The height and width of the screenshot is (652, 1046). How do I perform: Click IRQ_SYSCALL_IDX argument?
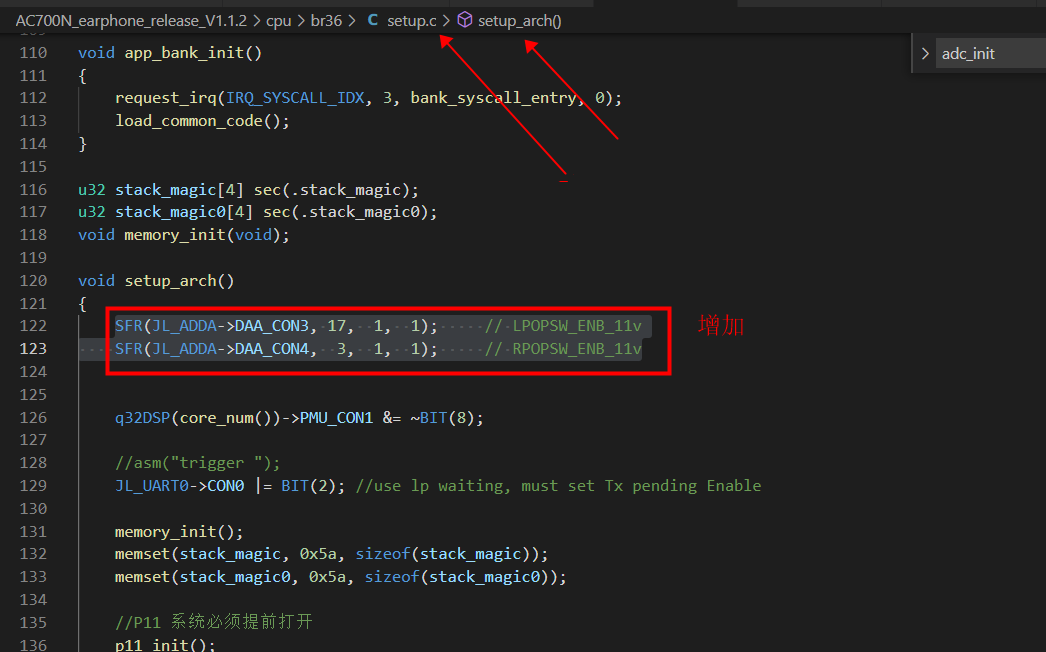click(296, 98)
